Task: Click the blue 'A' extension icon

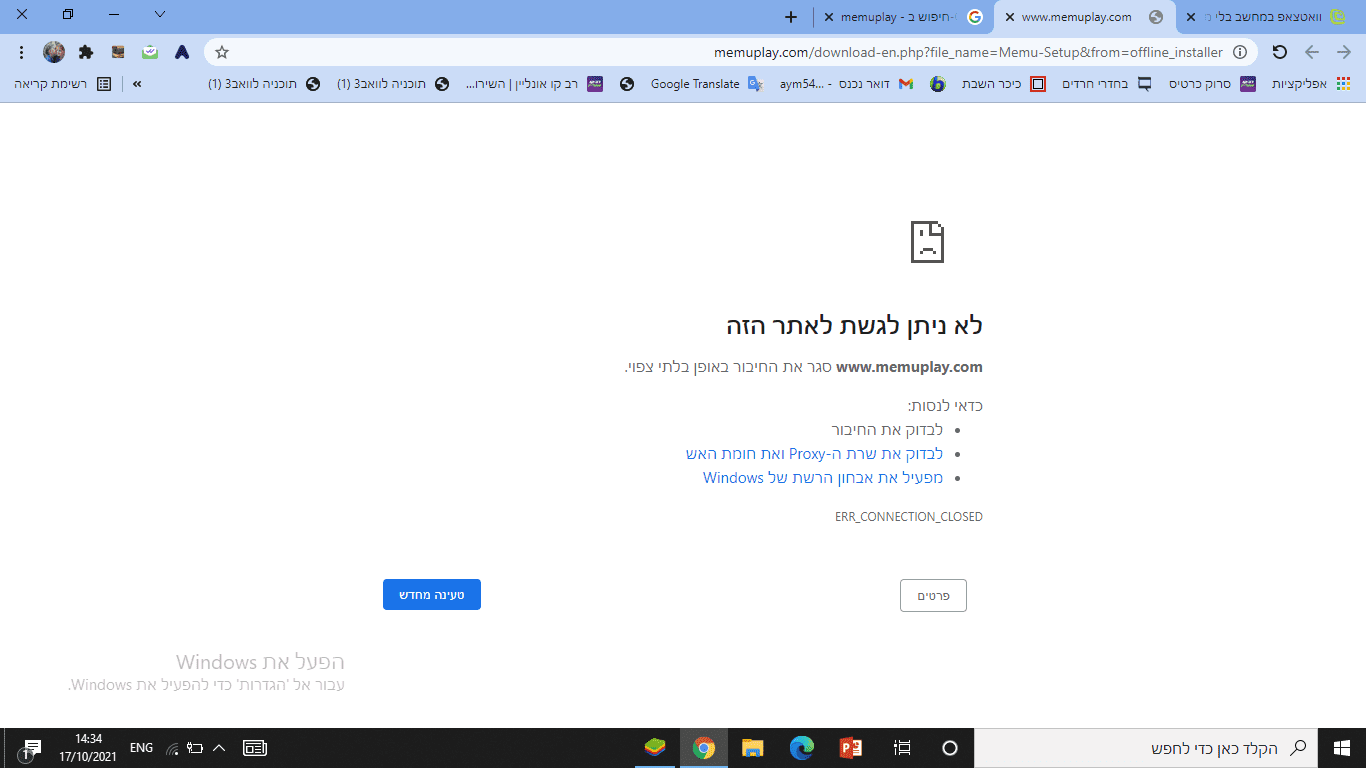Action: point(181,52)
